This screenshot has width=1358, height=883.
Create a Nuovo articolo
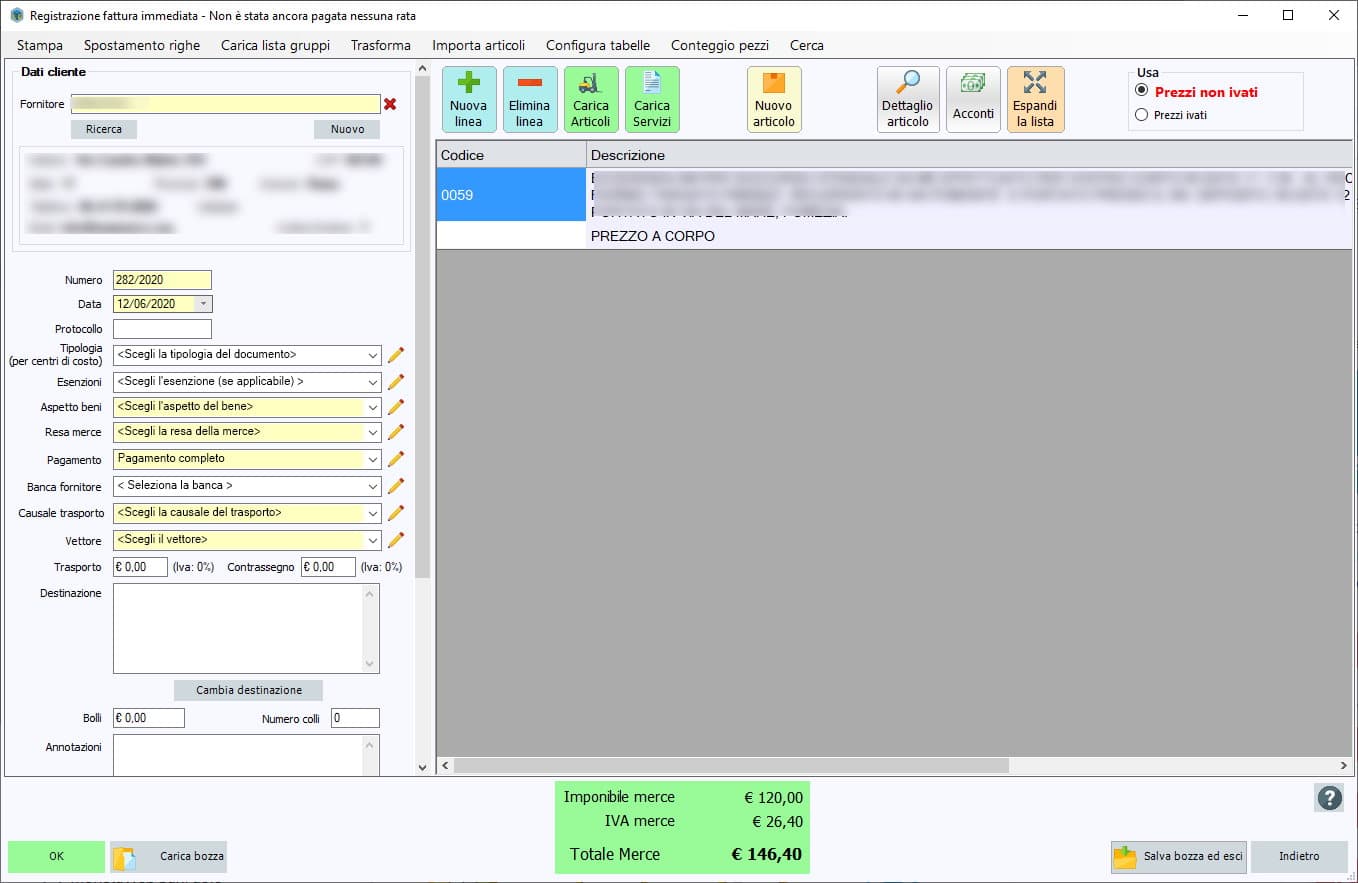click(x=774, y=100)
